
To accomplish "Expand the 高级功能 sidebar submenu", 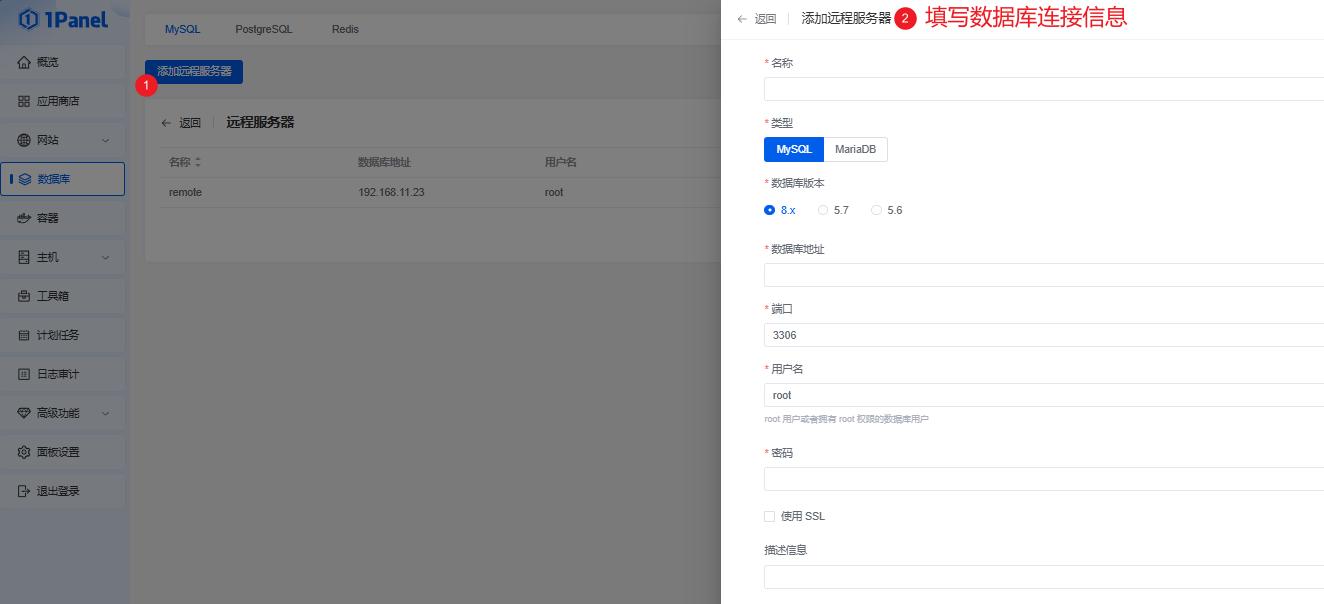I will tap(105, 413).
